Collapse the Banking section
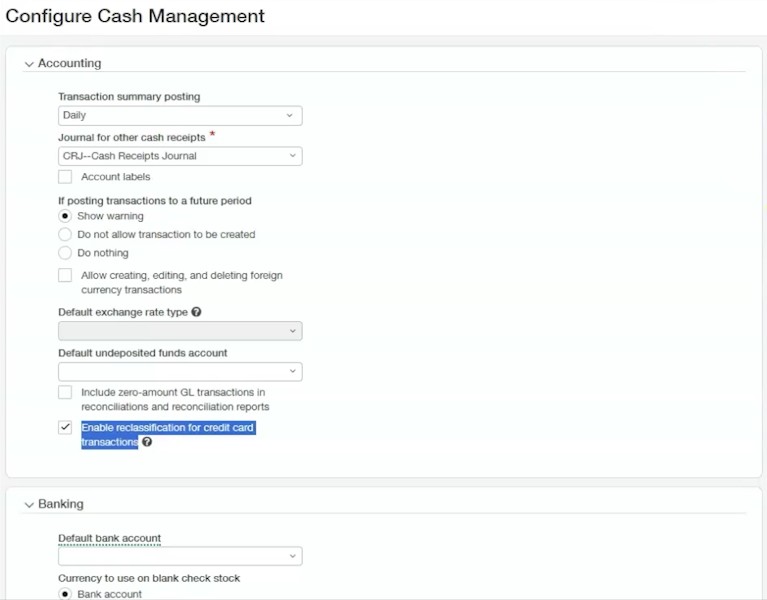 pos(29,505)
